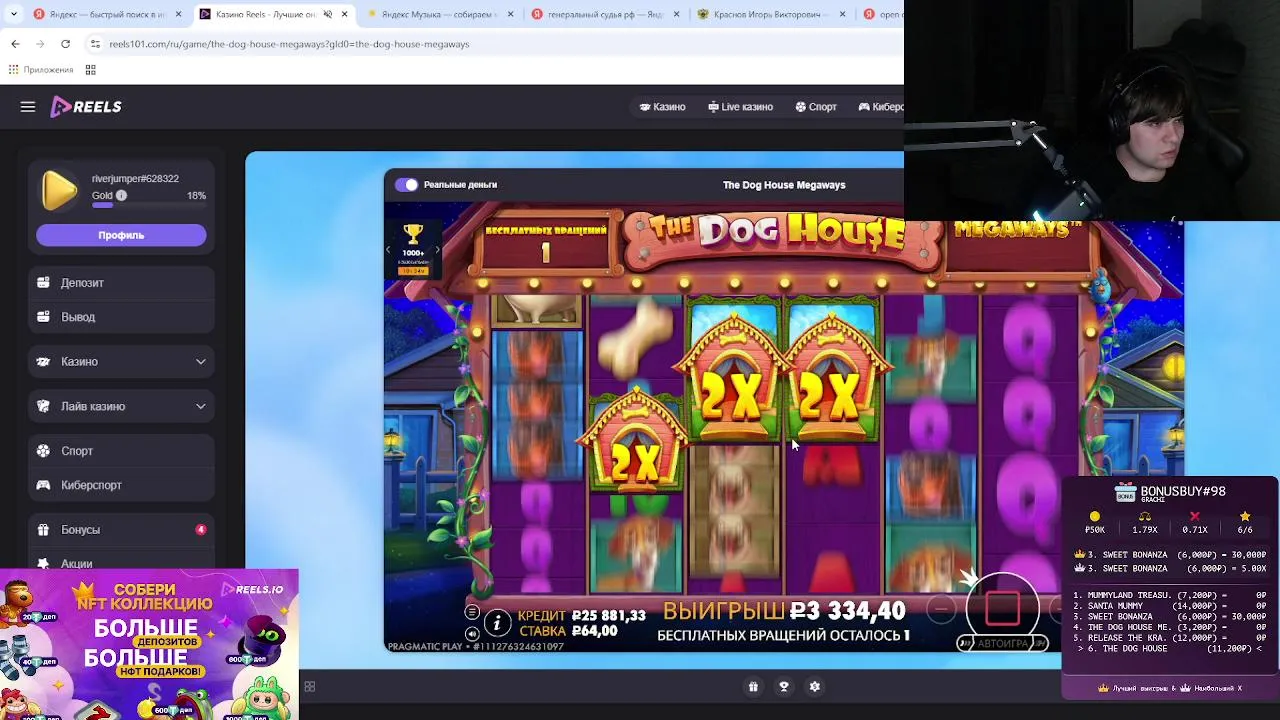The height and width of the screenshot is (720, 1280).
Task: Click The Dog House row six in list
Action: click(x=1170, y=649)
